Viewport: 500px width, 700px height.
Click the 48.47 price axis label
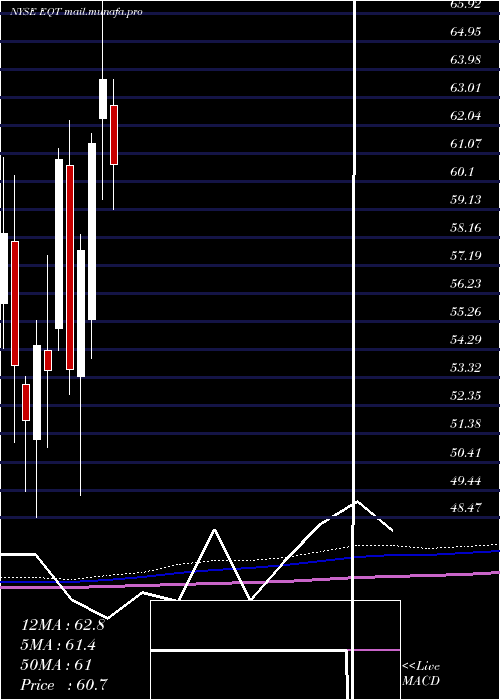[466, 508]
